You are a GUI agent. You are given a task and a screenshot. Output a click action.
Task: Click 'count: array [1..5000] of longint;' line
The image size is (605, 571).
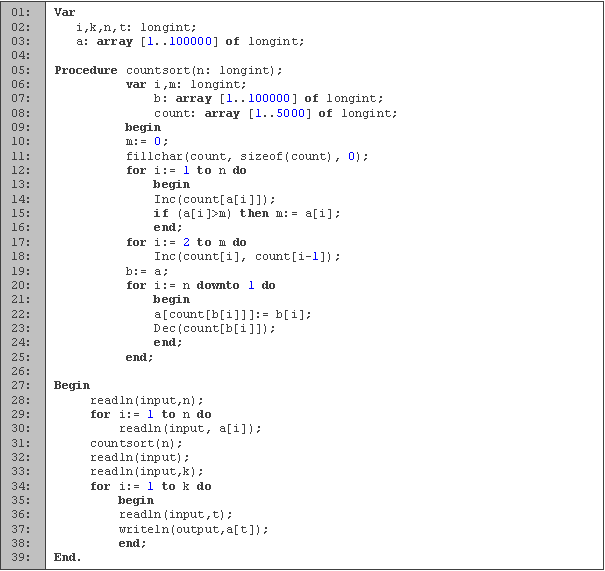click(275, 113)
